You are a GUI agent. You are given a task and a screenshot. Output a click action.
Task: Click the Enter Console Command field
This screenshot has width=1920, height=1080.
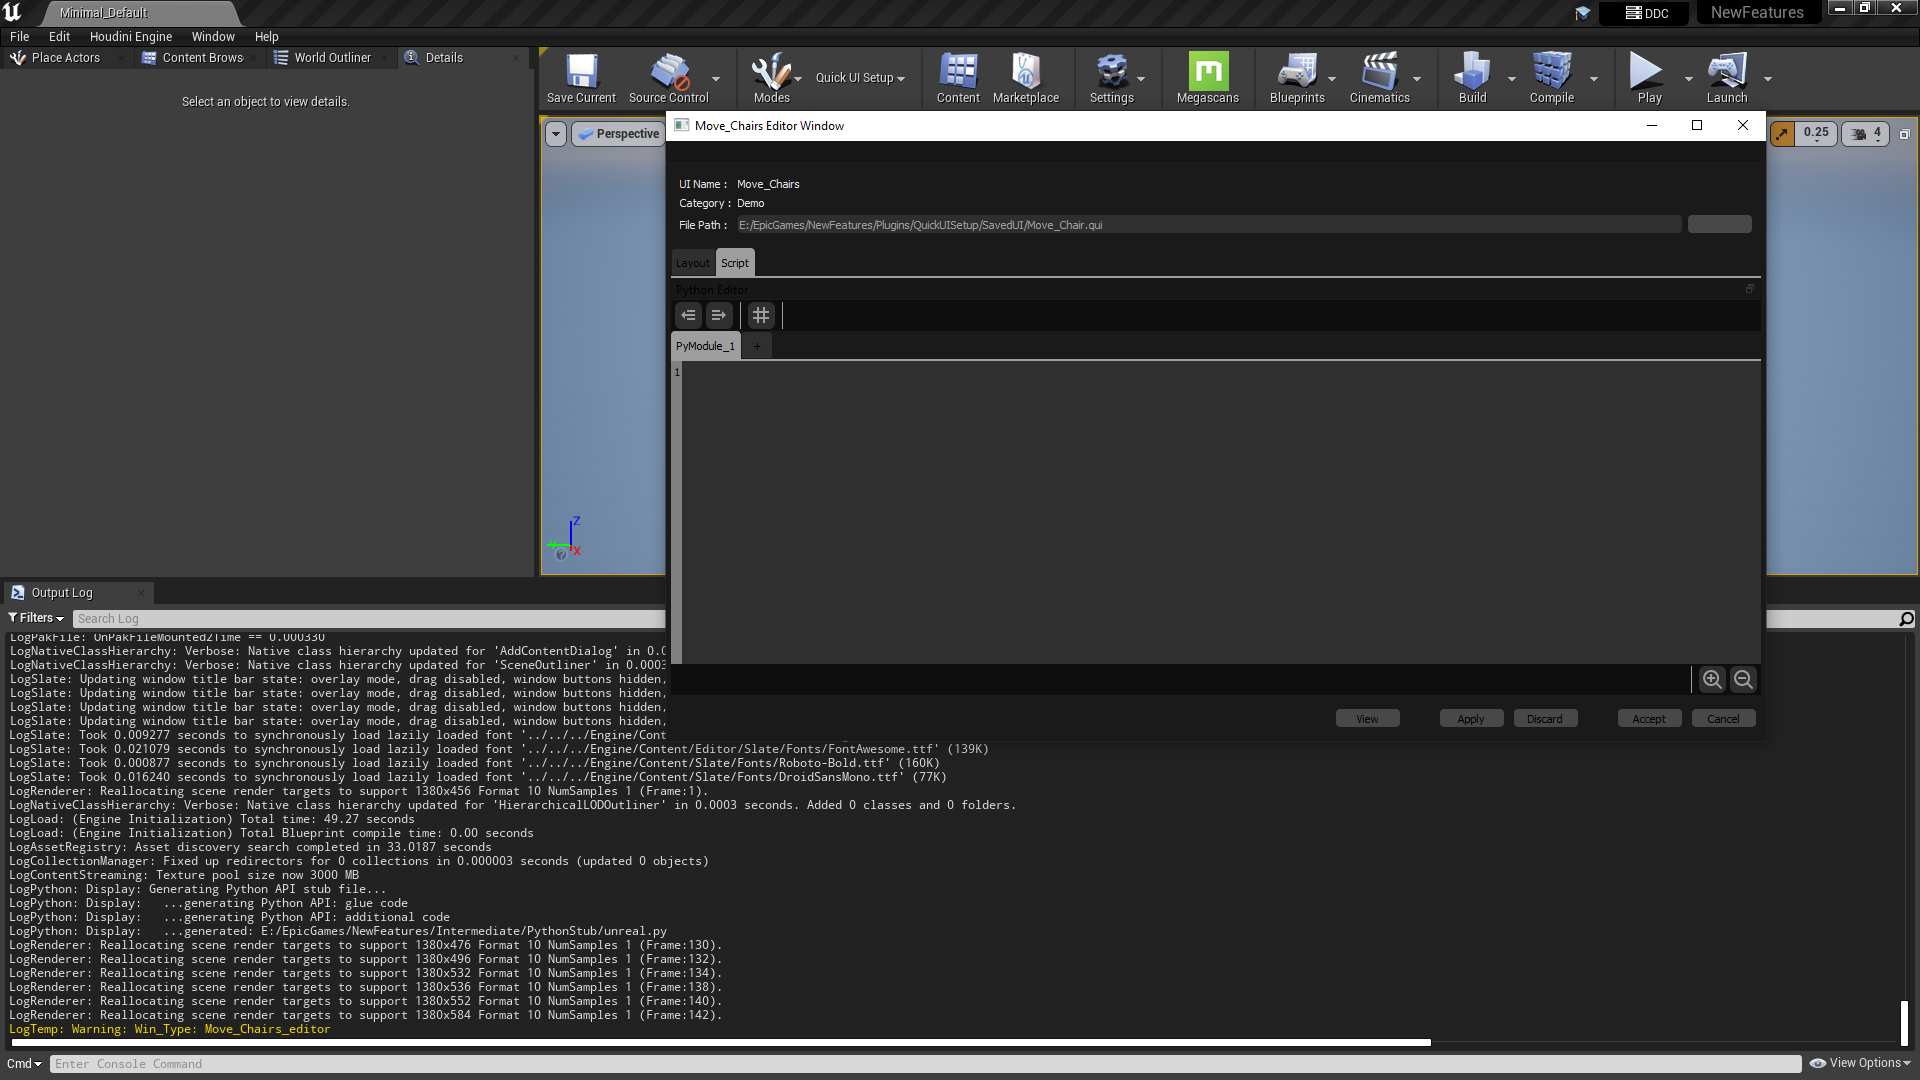(400, 1063)
